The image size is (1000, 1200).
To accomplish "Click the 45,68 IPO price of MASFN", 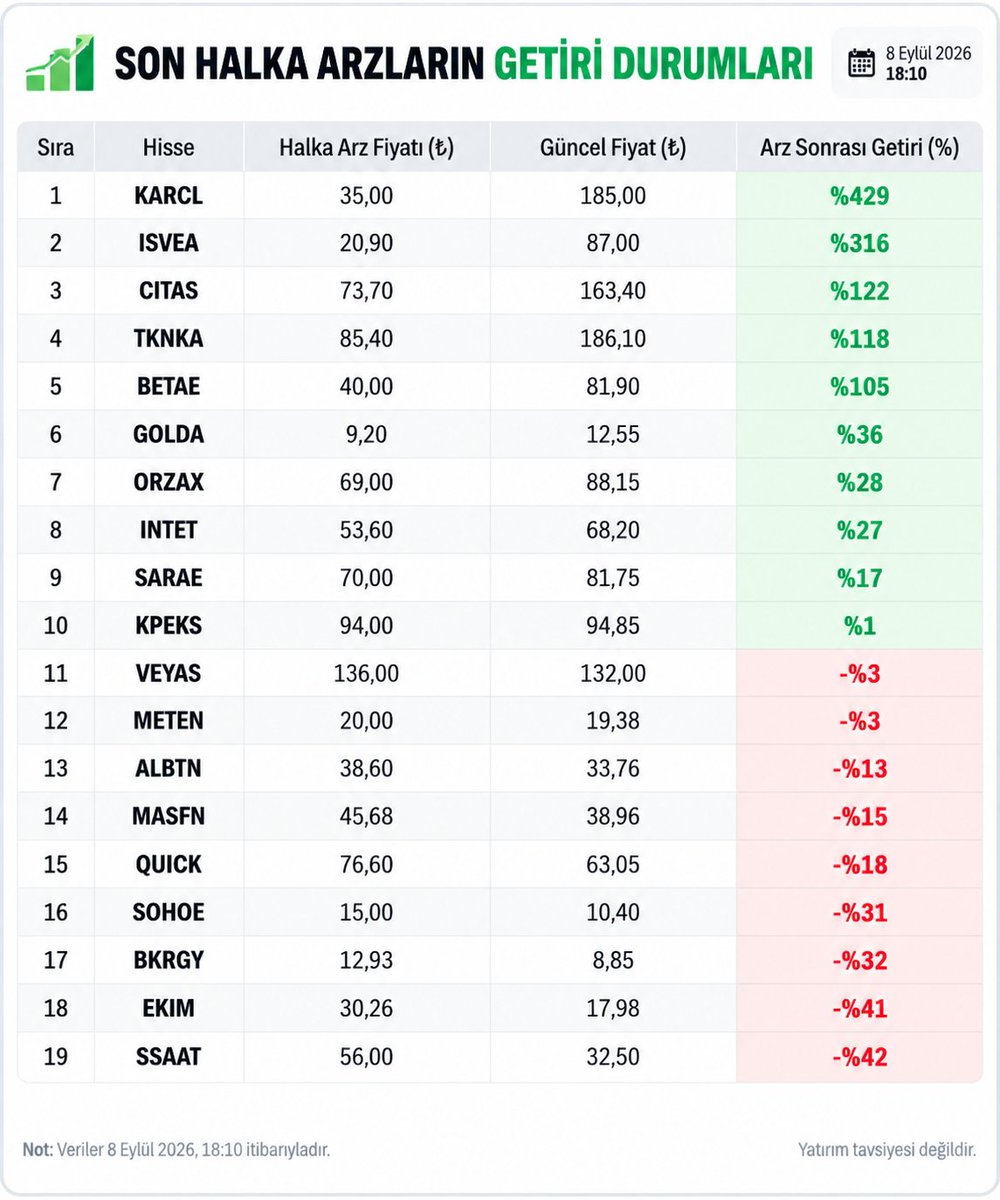I will (x=366, y=817).
